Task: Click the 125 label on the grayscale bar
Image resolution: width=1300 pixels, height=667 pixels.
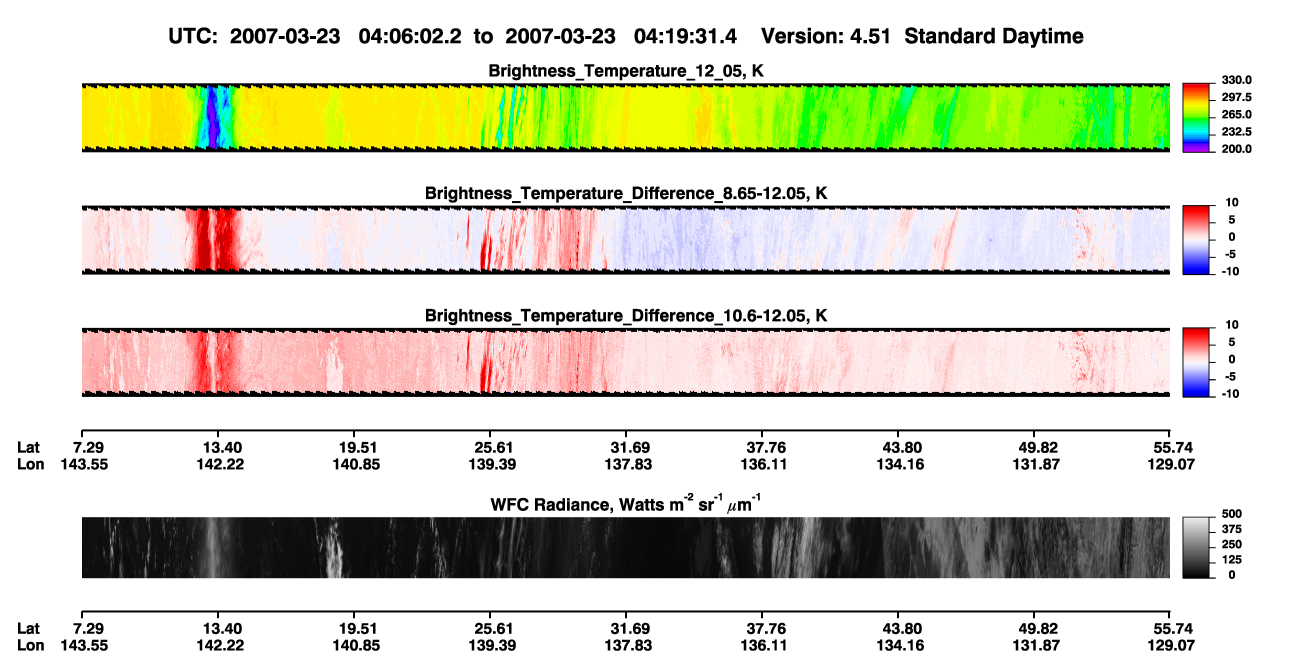Action: click(x=1233, y=560)
